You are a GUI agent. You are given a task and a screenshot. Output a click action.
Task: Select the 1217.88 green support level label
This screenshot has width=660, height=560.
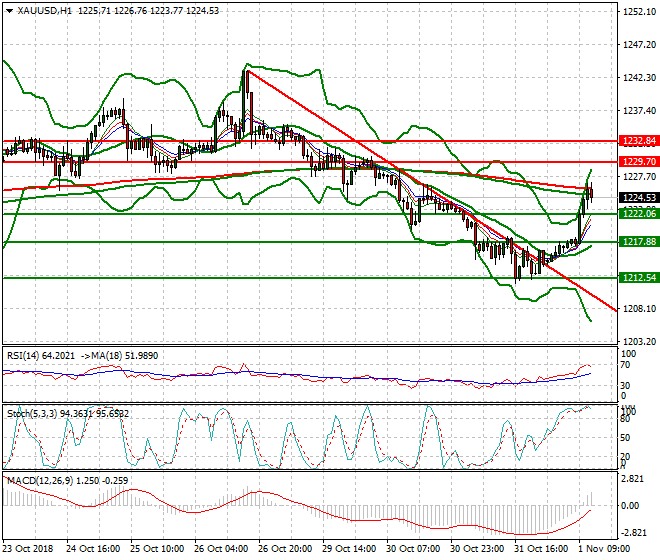pos(639,242)
